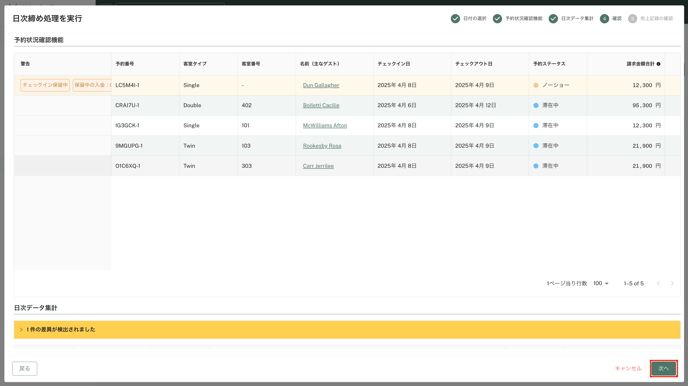This screenshot has height=386, width=688.
Task: Click the info icon beside 請求金額合計 header
Action: click(x=658, y=64)
